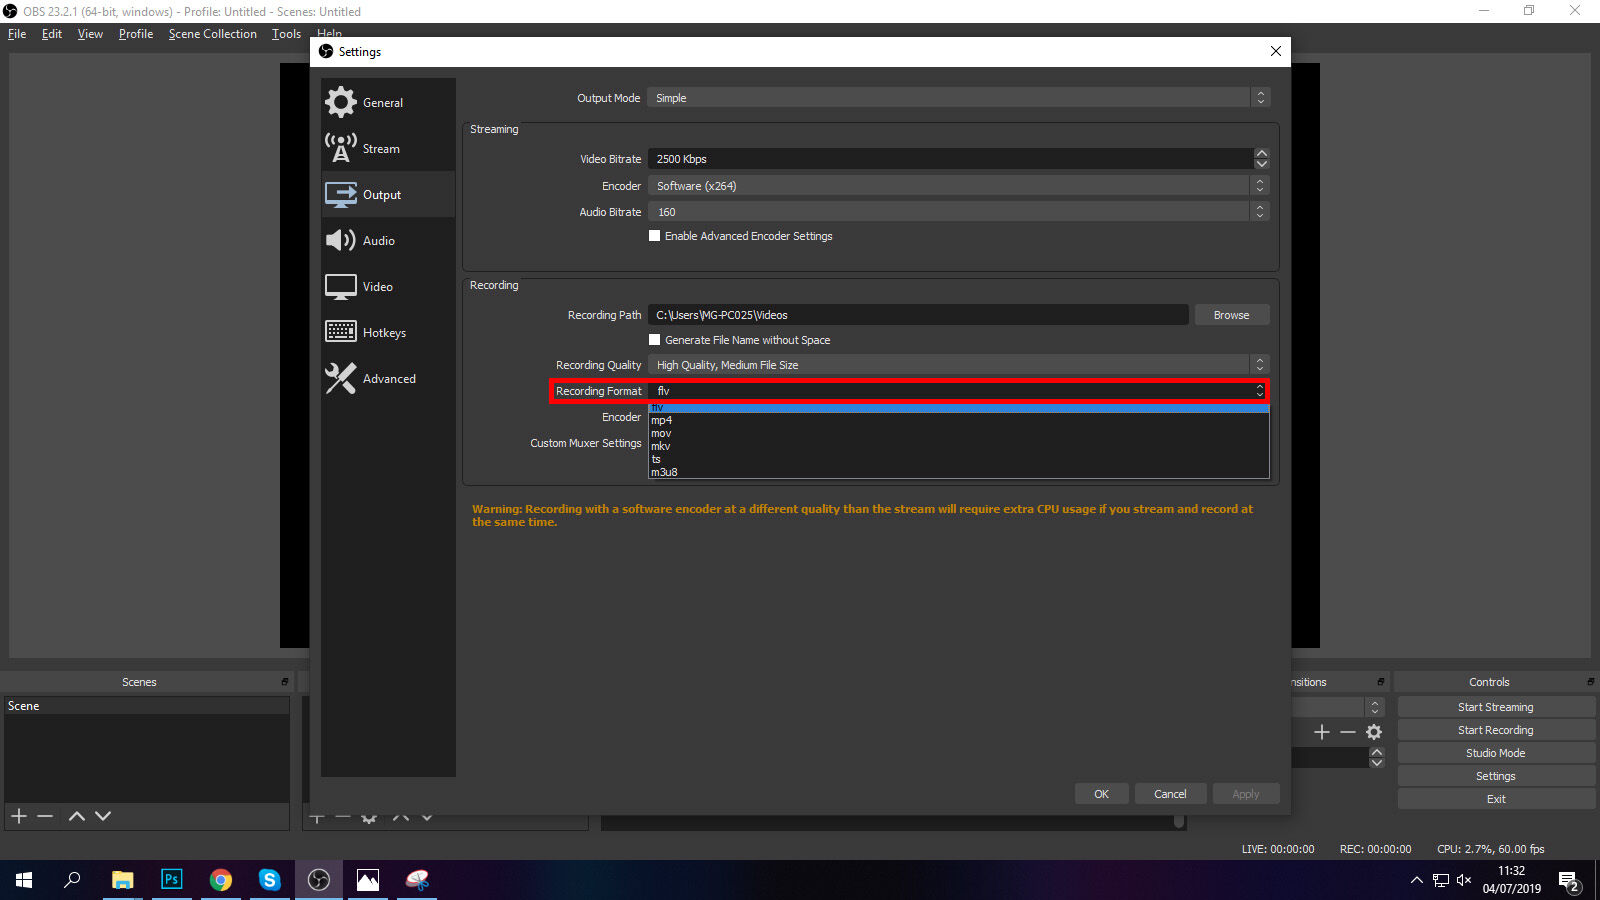Expand the Output Mode dropdown
The height and width of the screenshot is (900, 1600).
(x=957, y=98)
